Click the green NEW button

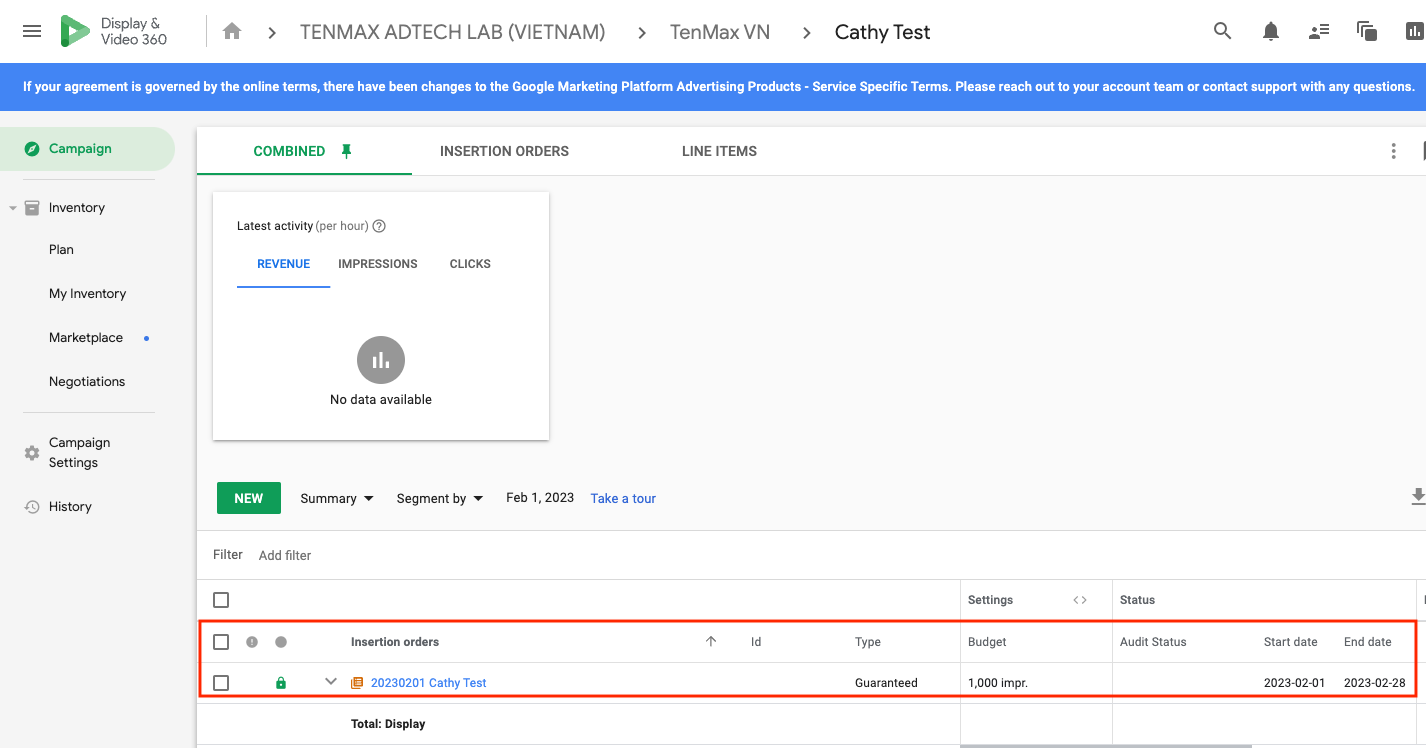pyautogui.click(x=249, y=498)
